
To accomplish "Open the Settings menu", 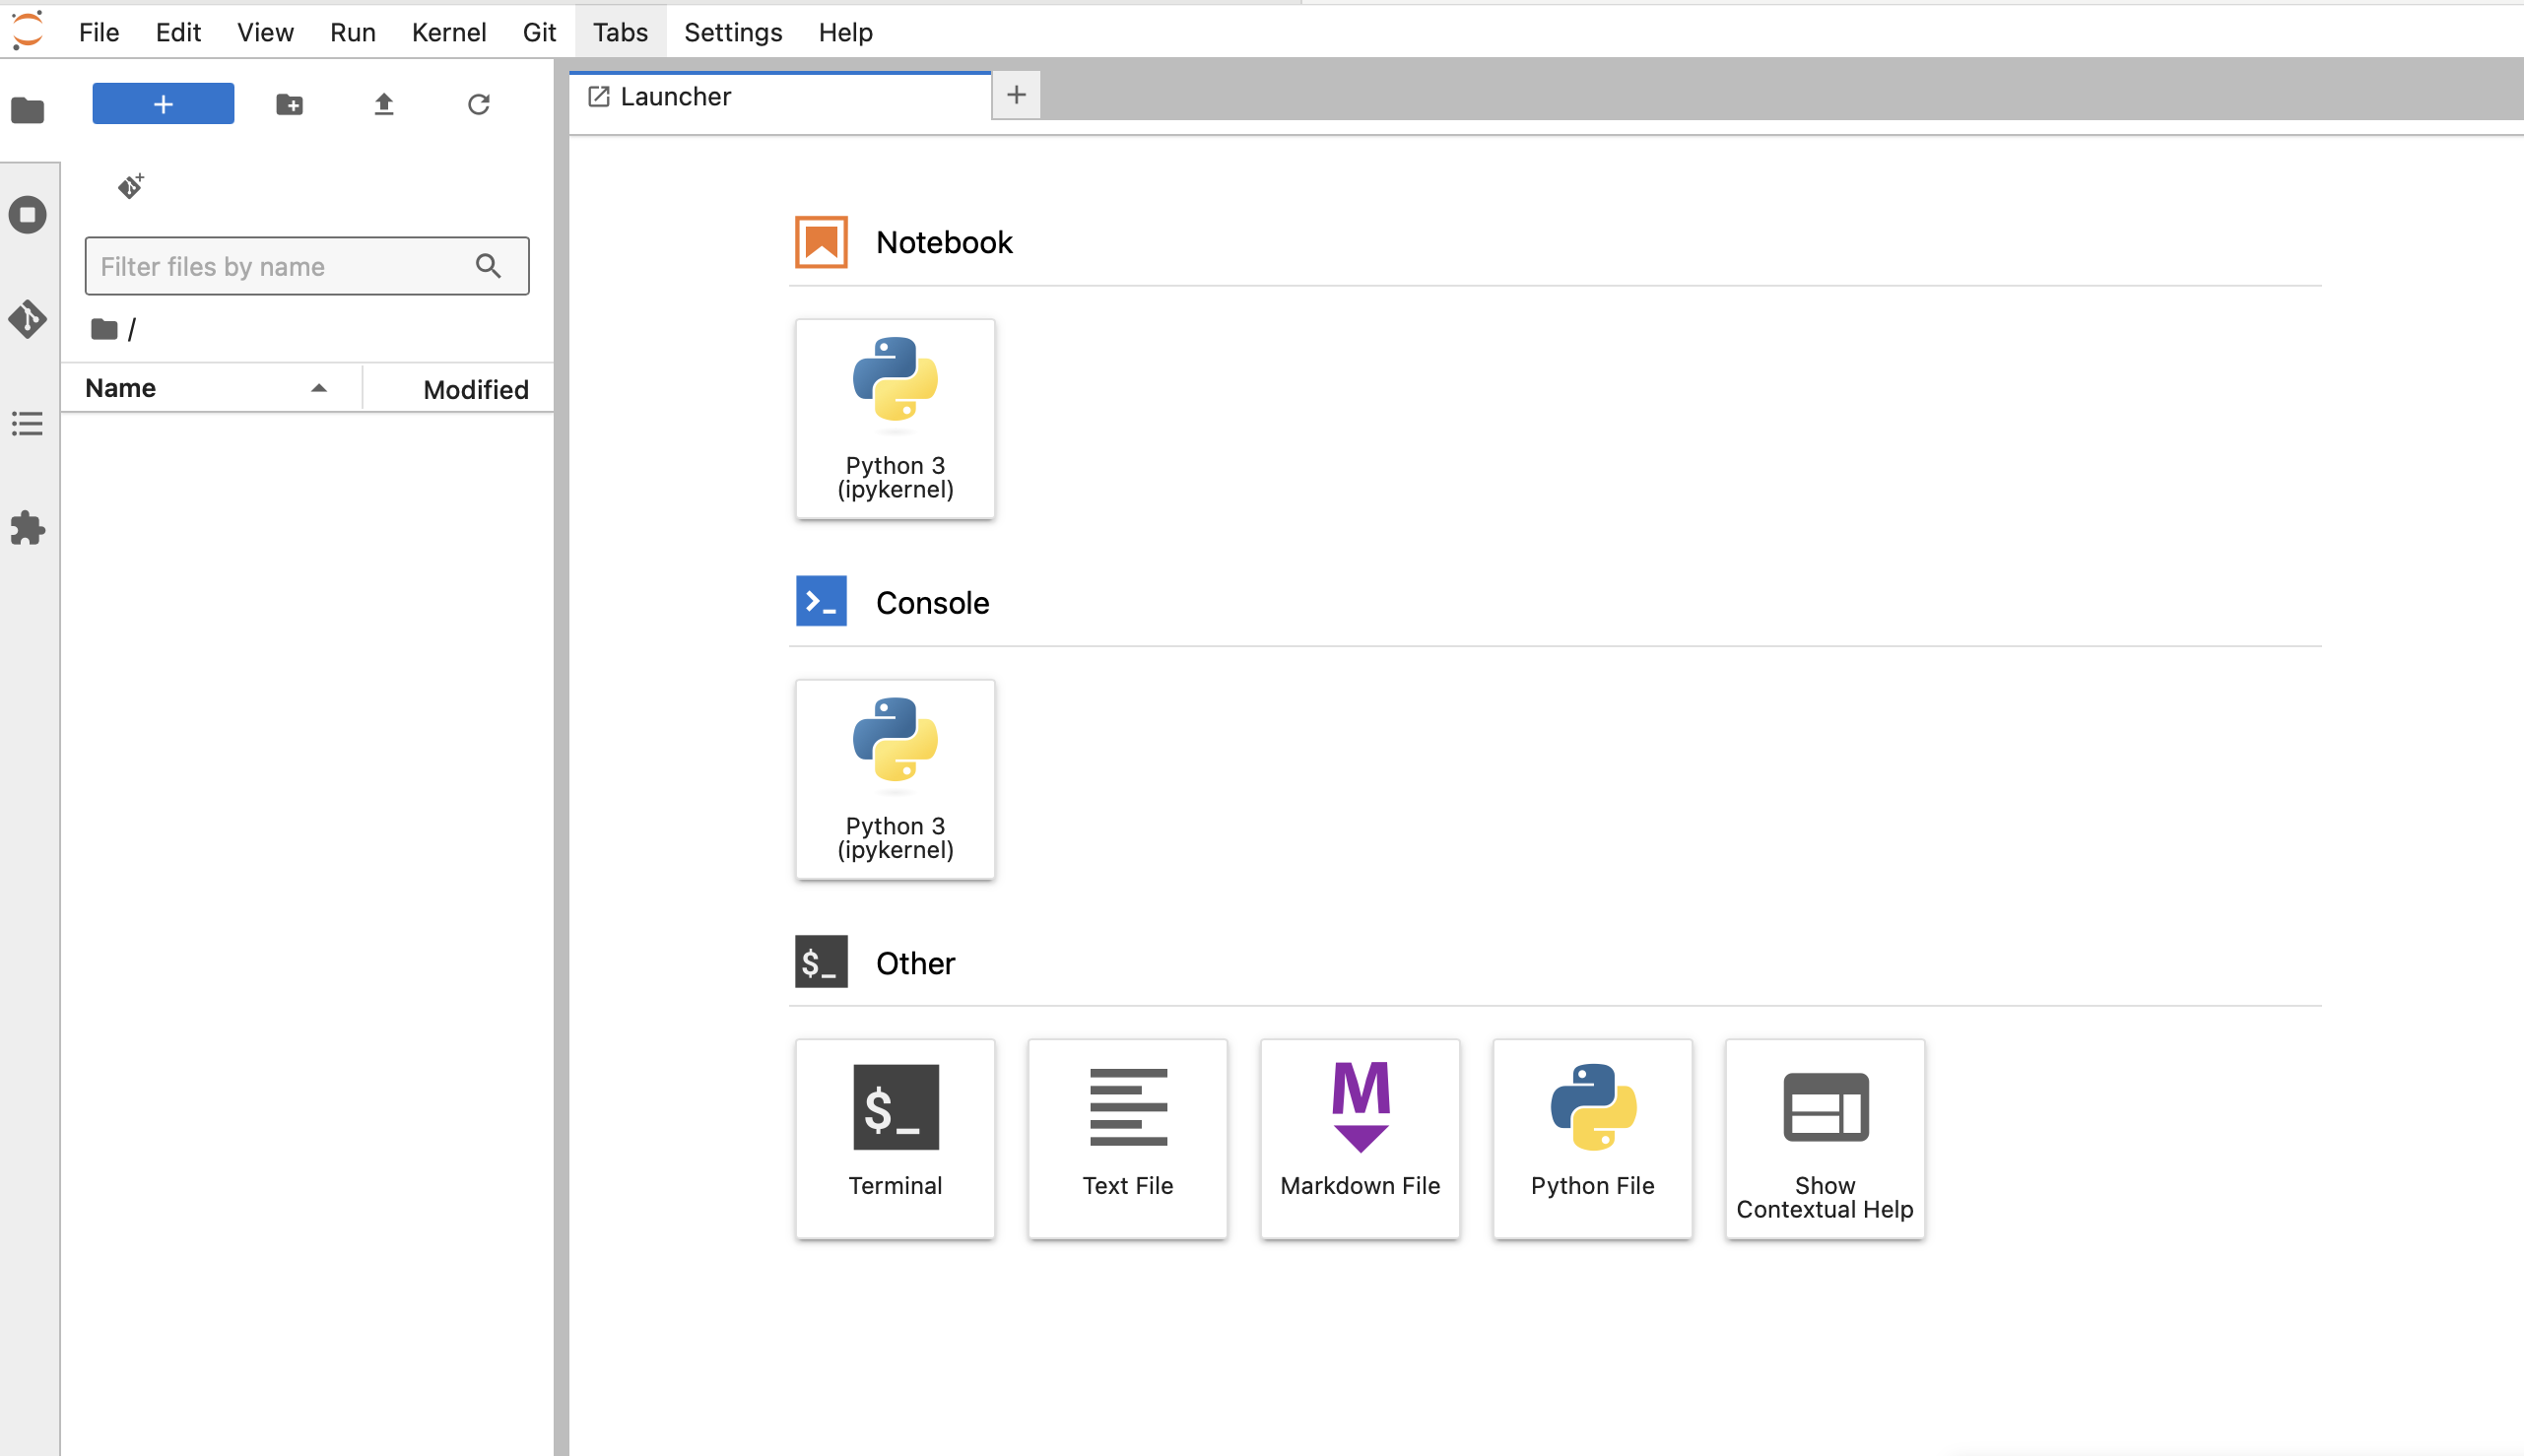I will pos(732,32).
